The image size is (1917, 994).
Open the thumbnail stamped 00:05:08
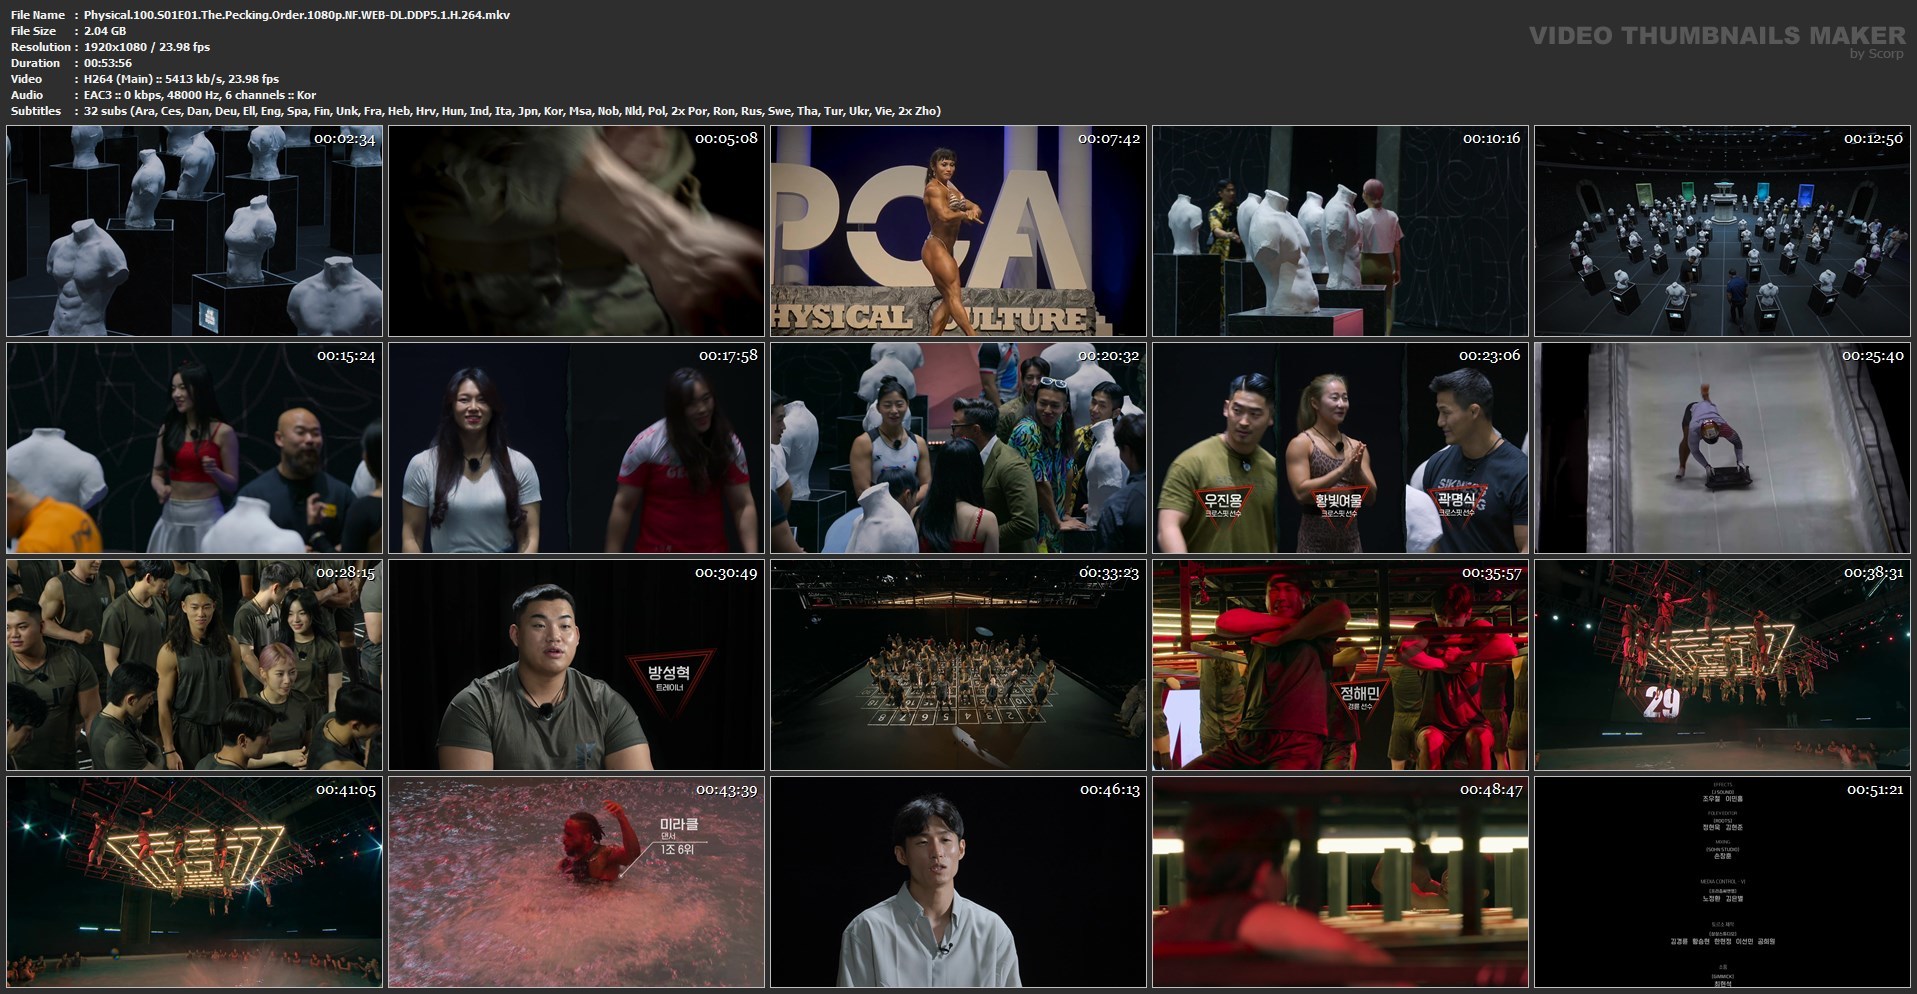(576, 231)
